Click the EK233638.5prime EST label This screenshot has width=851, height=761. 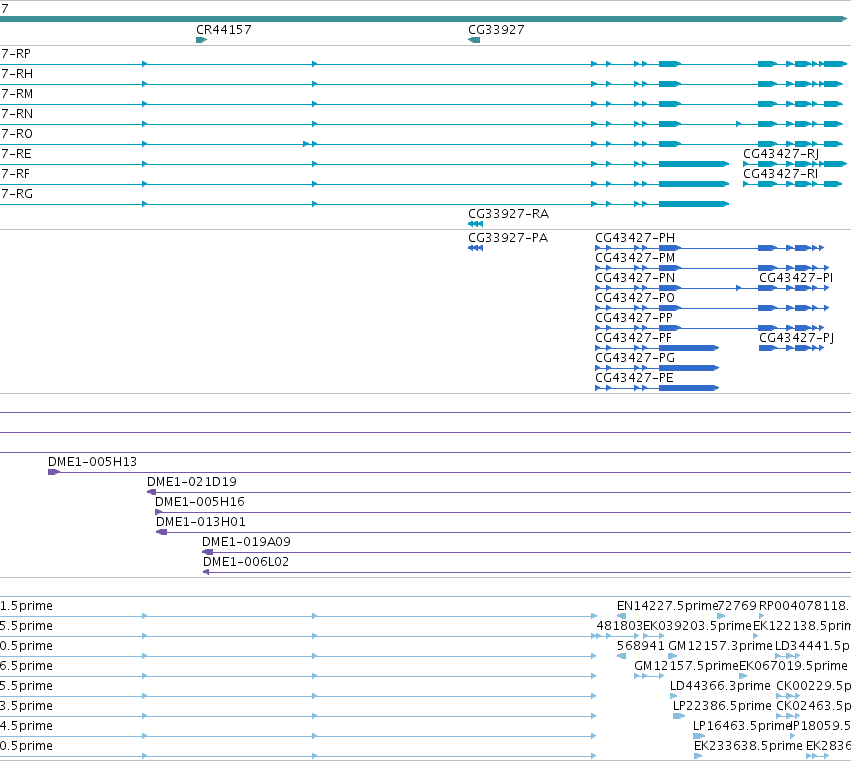click(x=748, y=746)
